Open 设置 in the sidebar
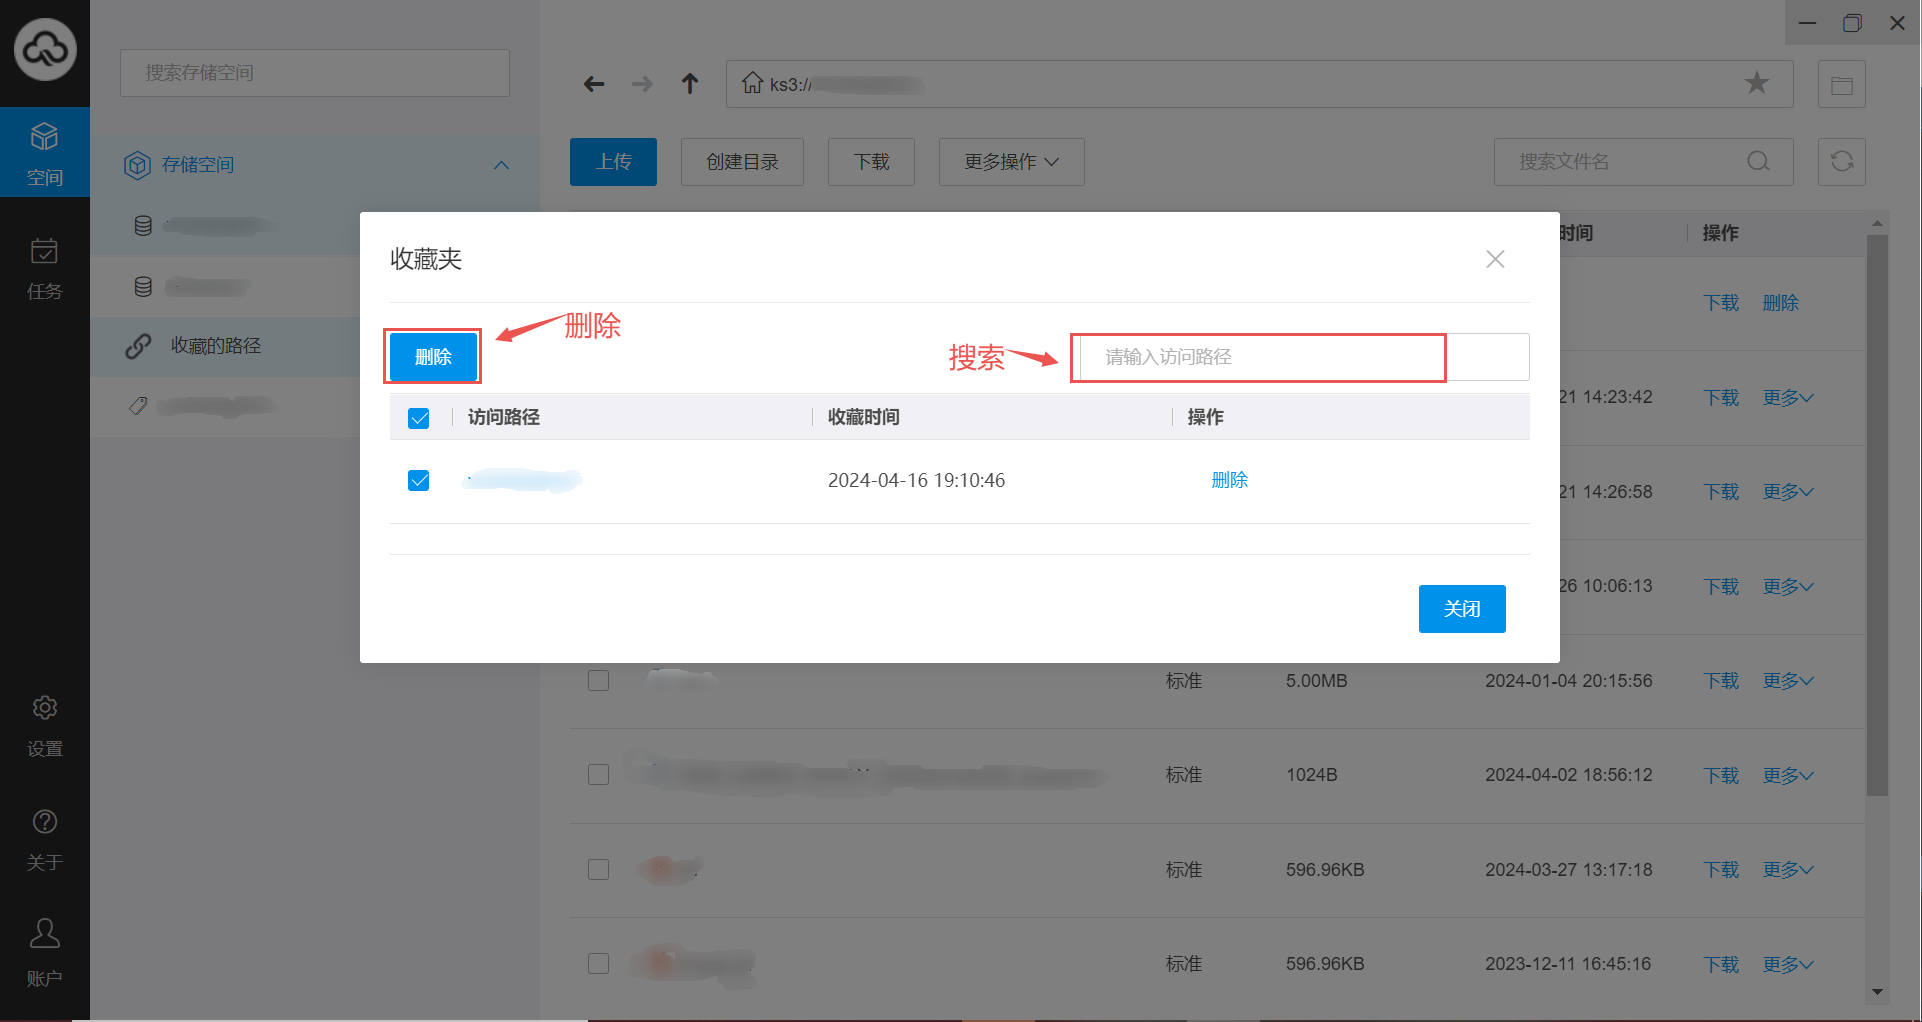The image size is (1922, 1022). [45, 726]
